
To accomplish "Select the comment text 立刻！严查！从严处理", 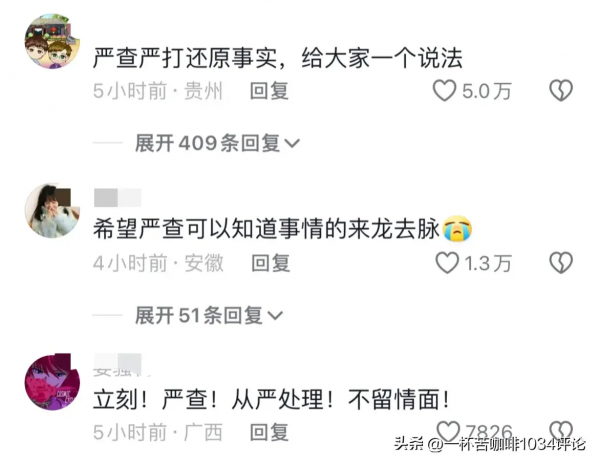I will click(213, 400).
